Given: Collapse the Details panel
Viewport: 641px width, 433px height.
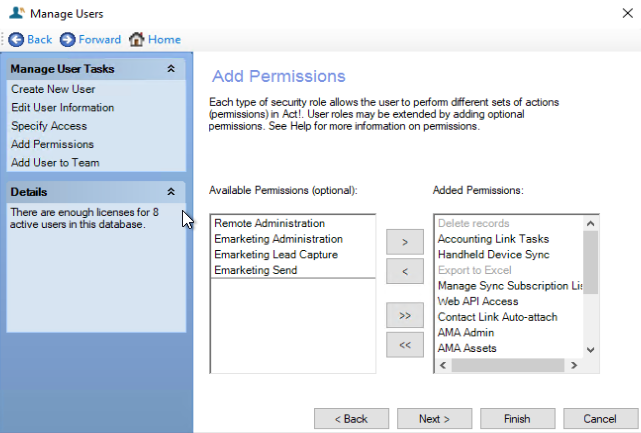Looking at the screenshot, I should pyautogui.click(x=171, y=191).
